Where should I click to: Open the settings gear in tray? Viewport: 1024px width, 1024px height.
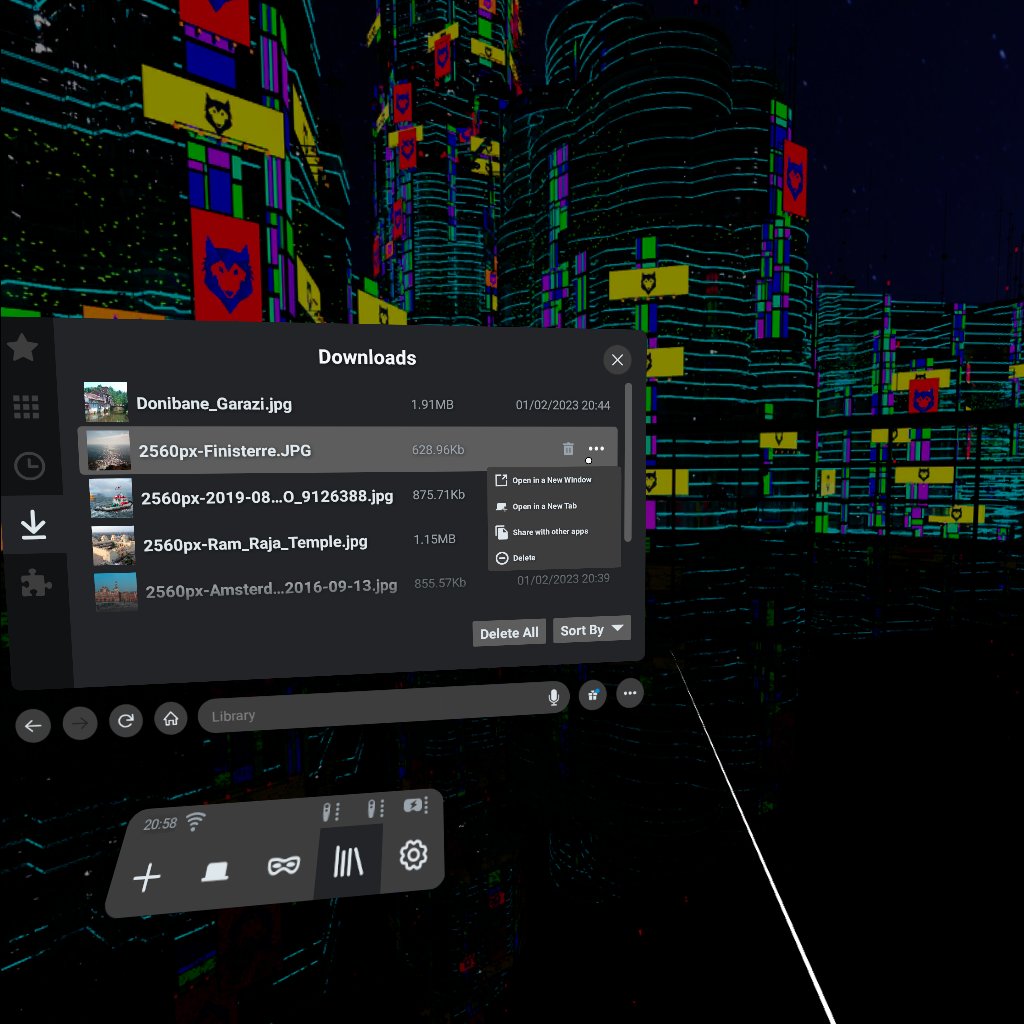(x=413, y=855)
